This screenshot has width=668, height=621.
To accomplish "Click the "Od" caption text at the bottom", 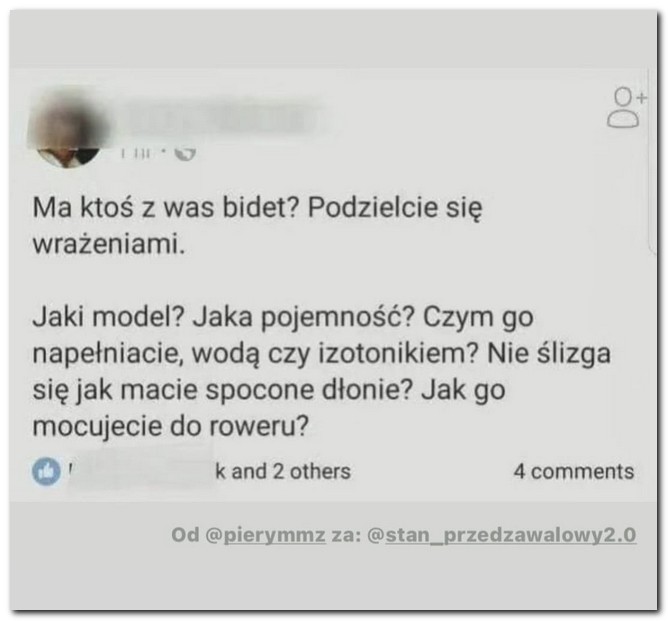I will pos(185,534).
